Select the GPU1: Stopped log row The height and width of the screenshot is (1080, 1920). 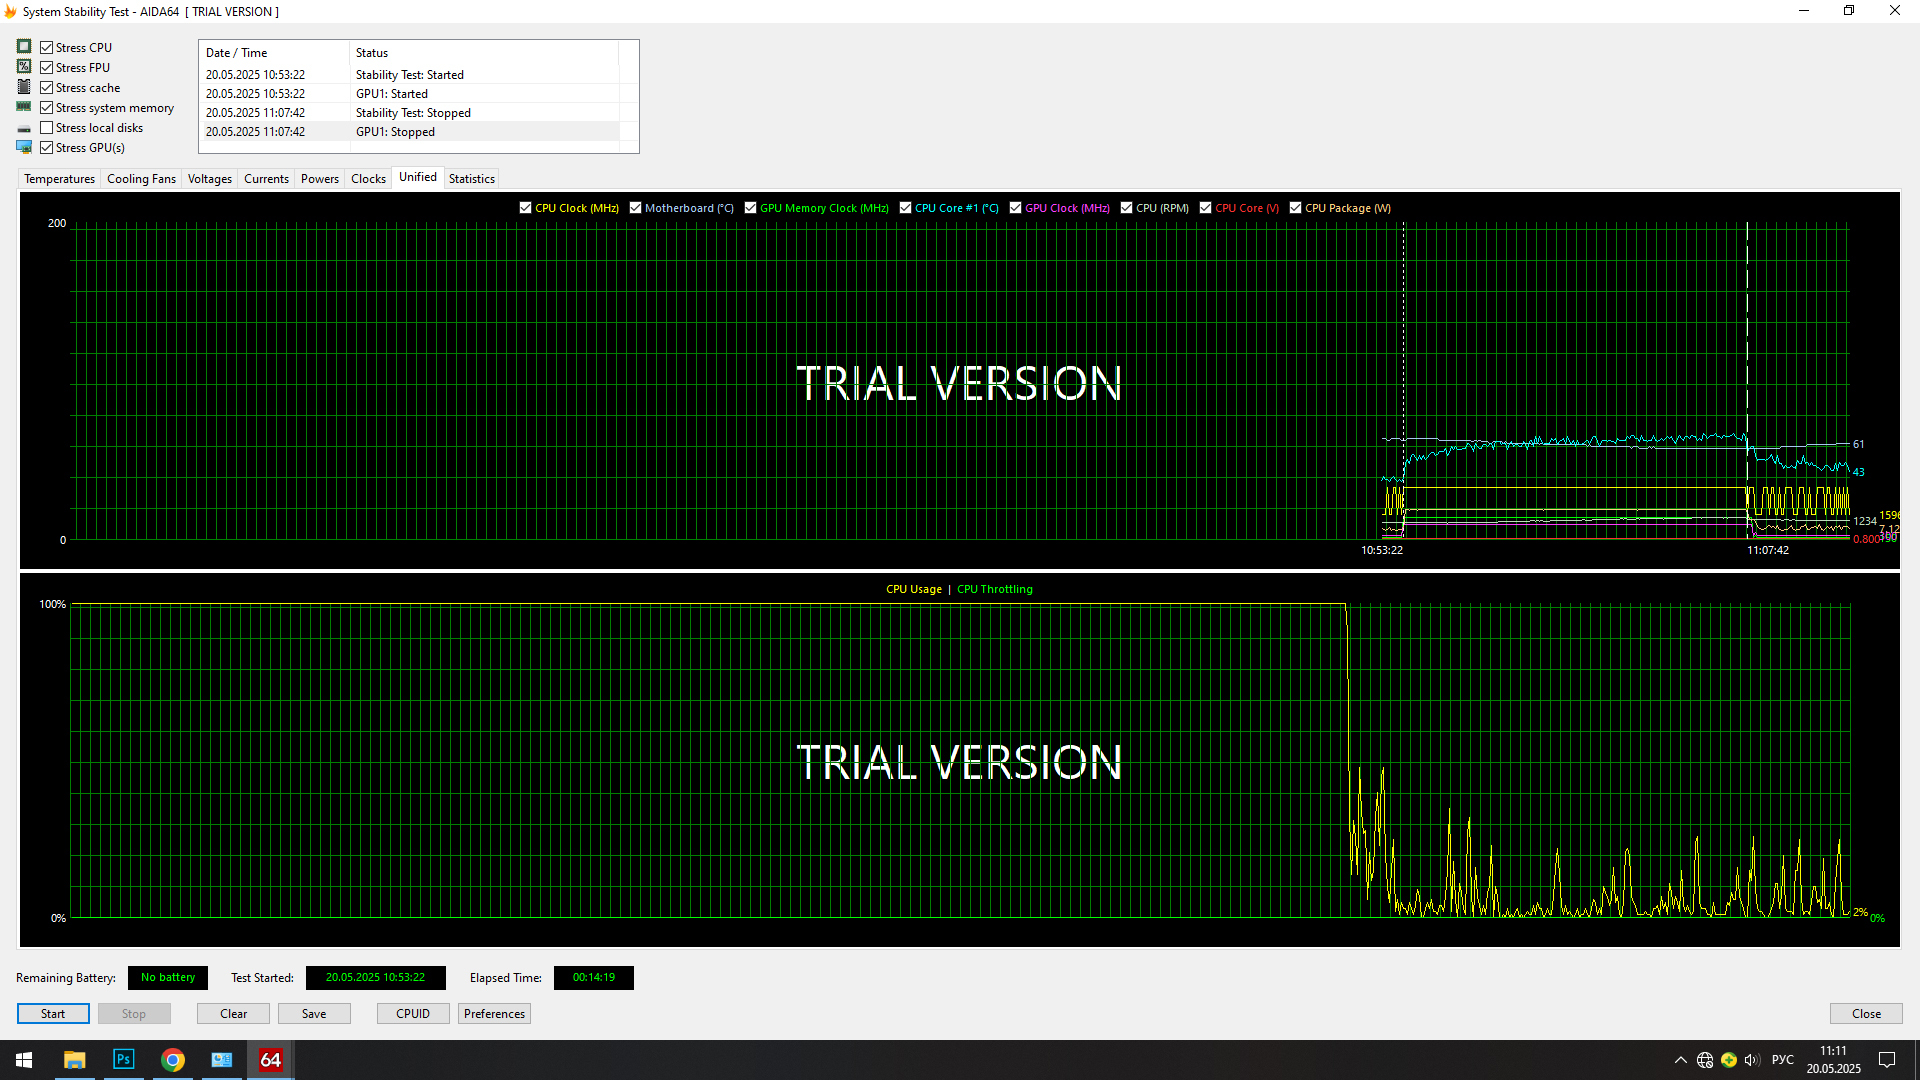pos(410,132)
